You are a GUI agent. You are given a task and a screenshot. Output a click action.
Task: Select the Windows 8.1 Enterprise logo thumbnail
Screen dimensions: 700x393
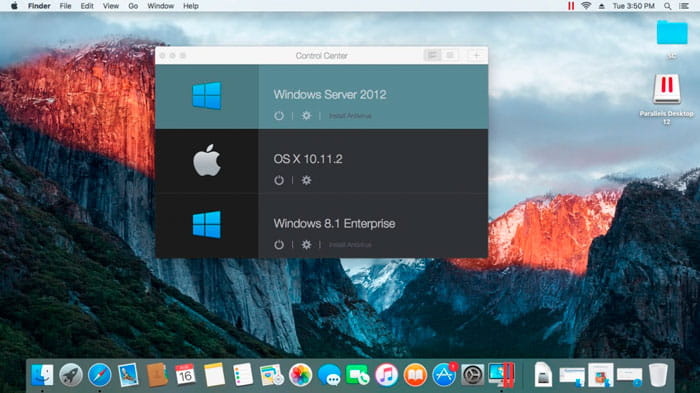click(207, 225)
